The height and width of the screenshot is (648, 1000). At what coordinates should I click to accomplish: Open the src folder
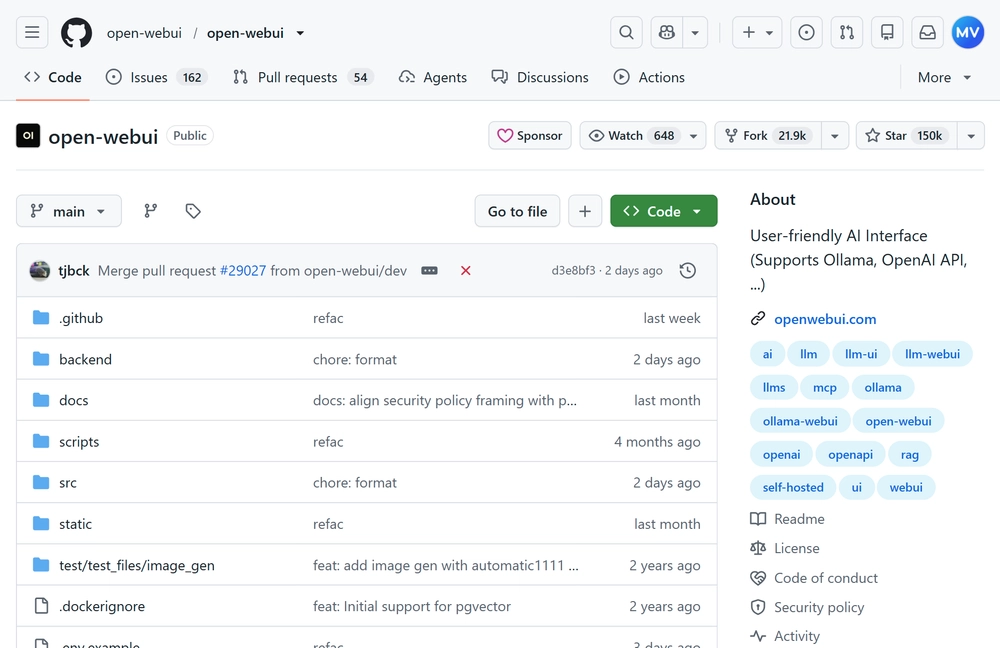(68, 483)
